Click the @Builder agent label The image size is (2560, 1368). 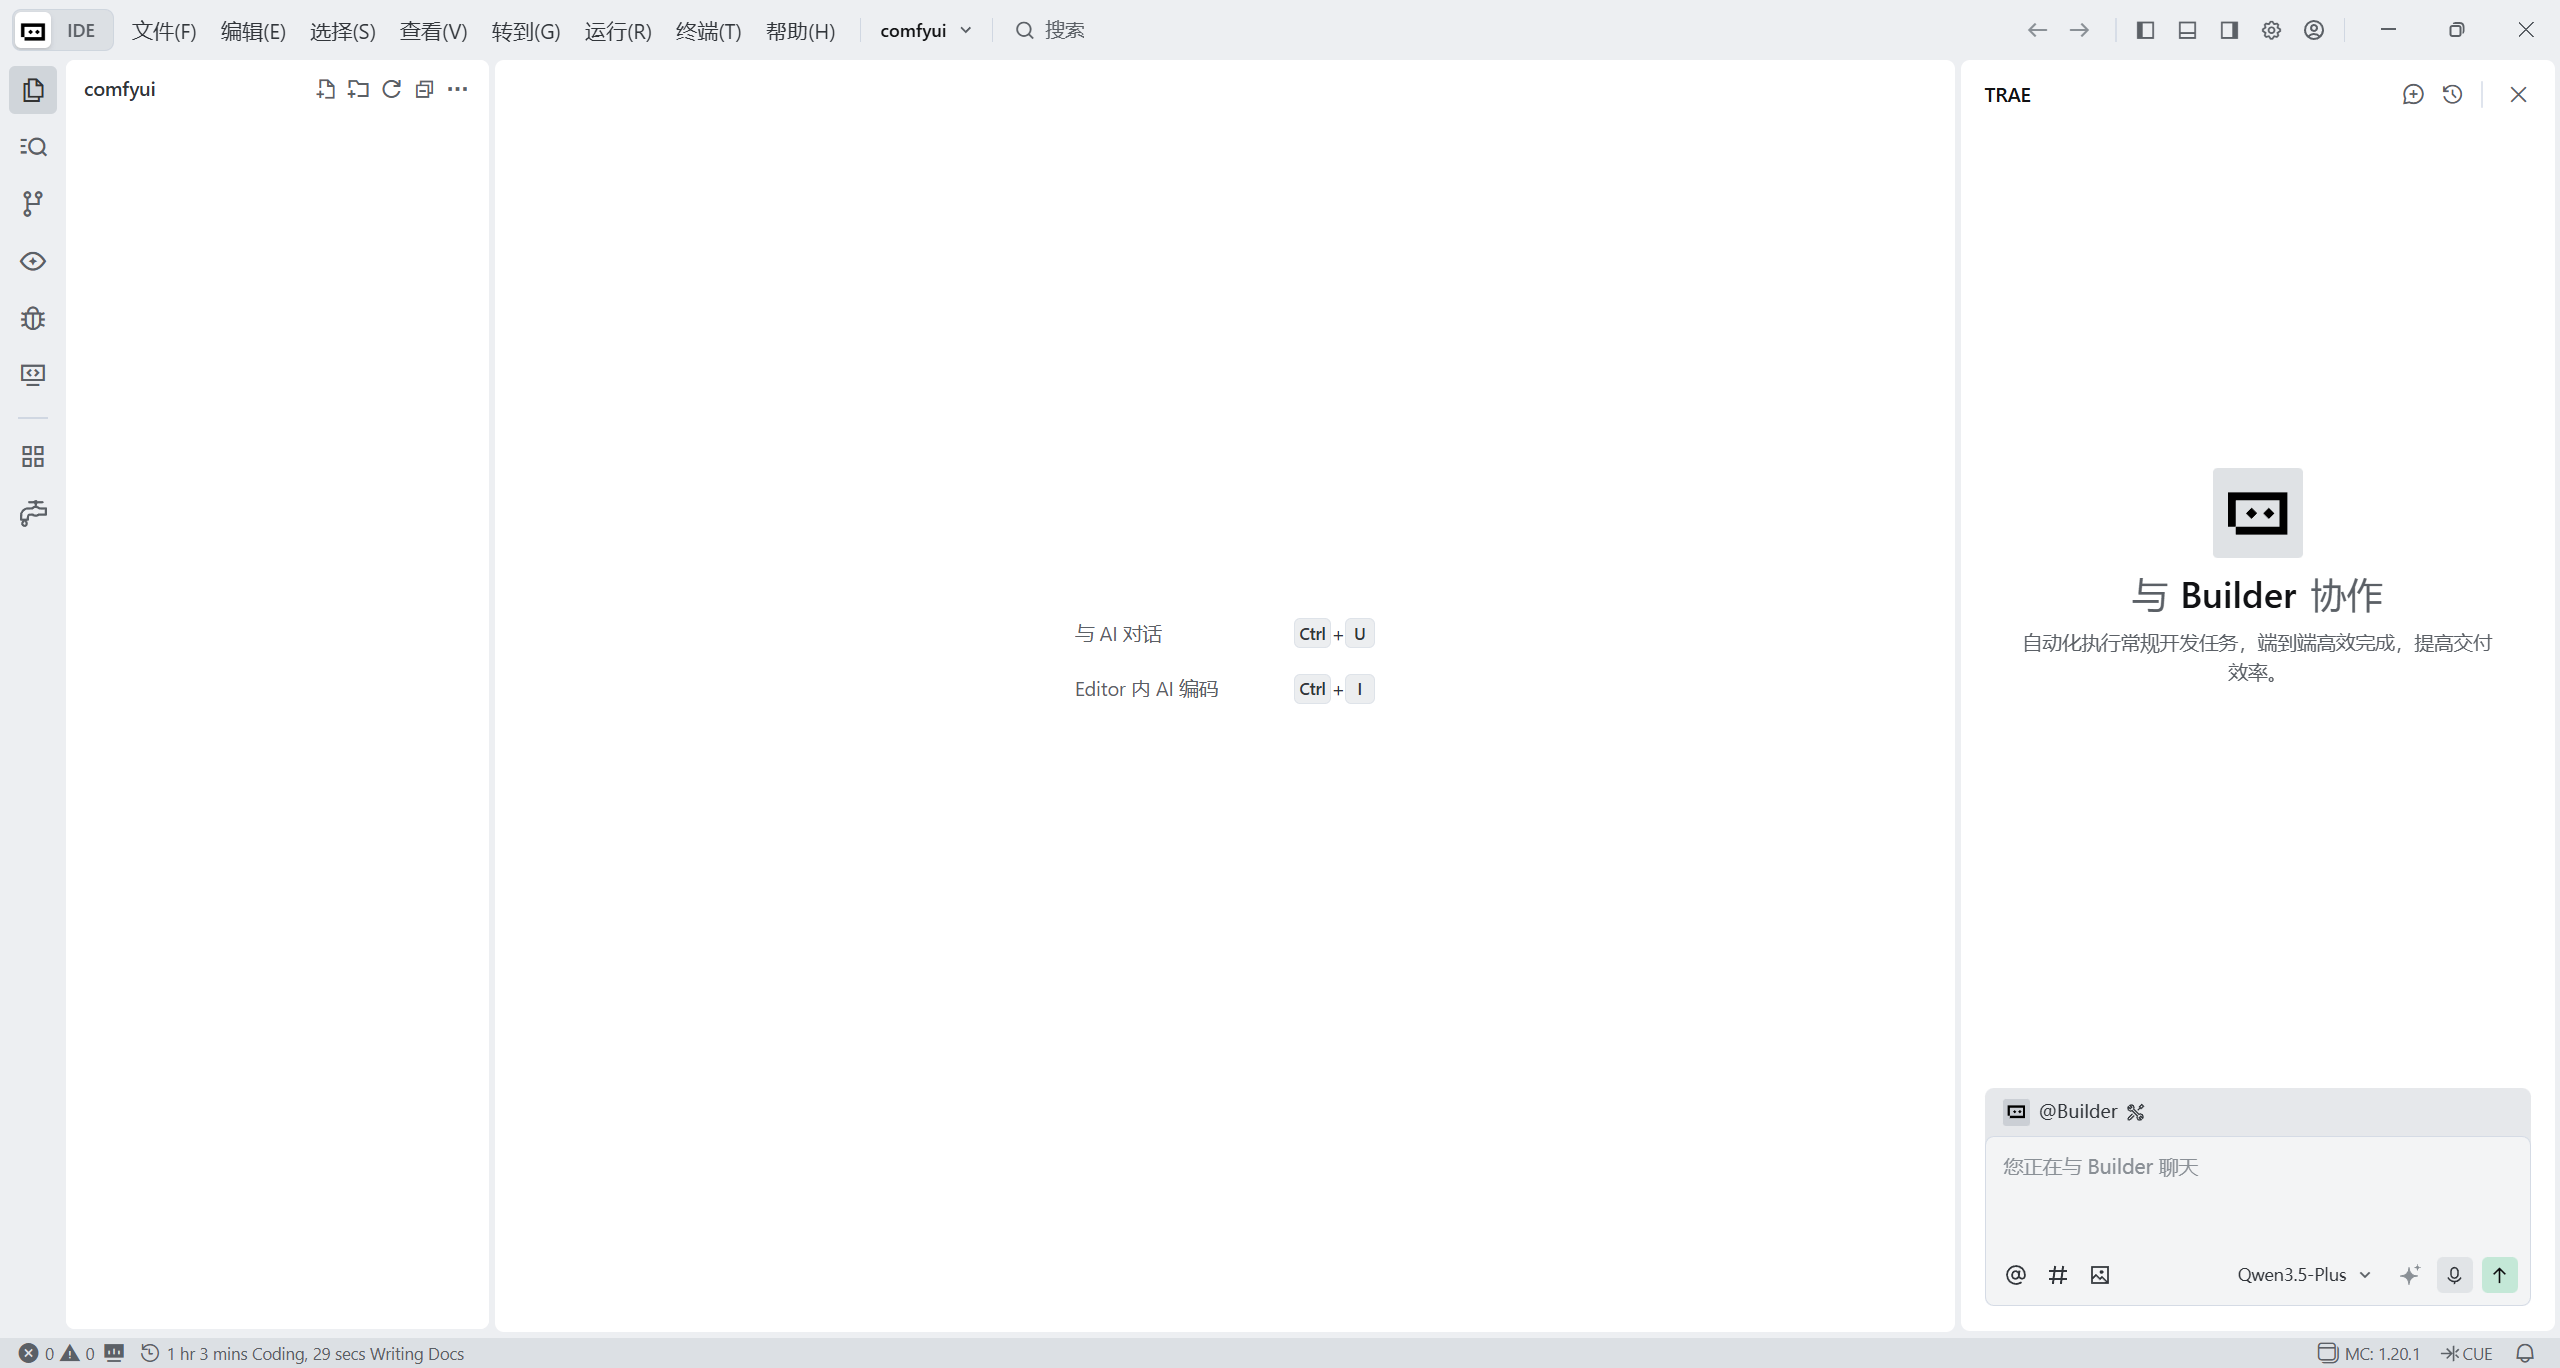tap(2077, 1112)
